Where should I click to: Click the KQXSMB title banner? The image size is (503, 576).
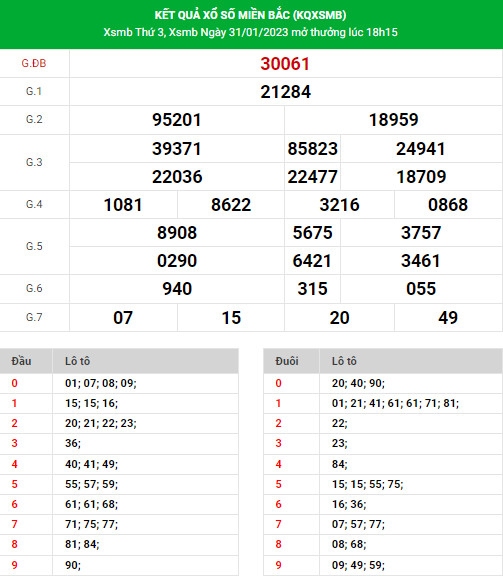[x=250, y=15]
